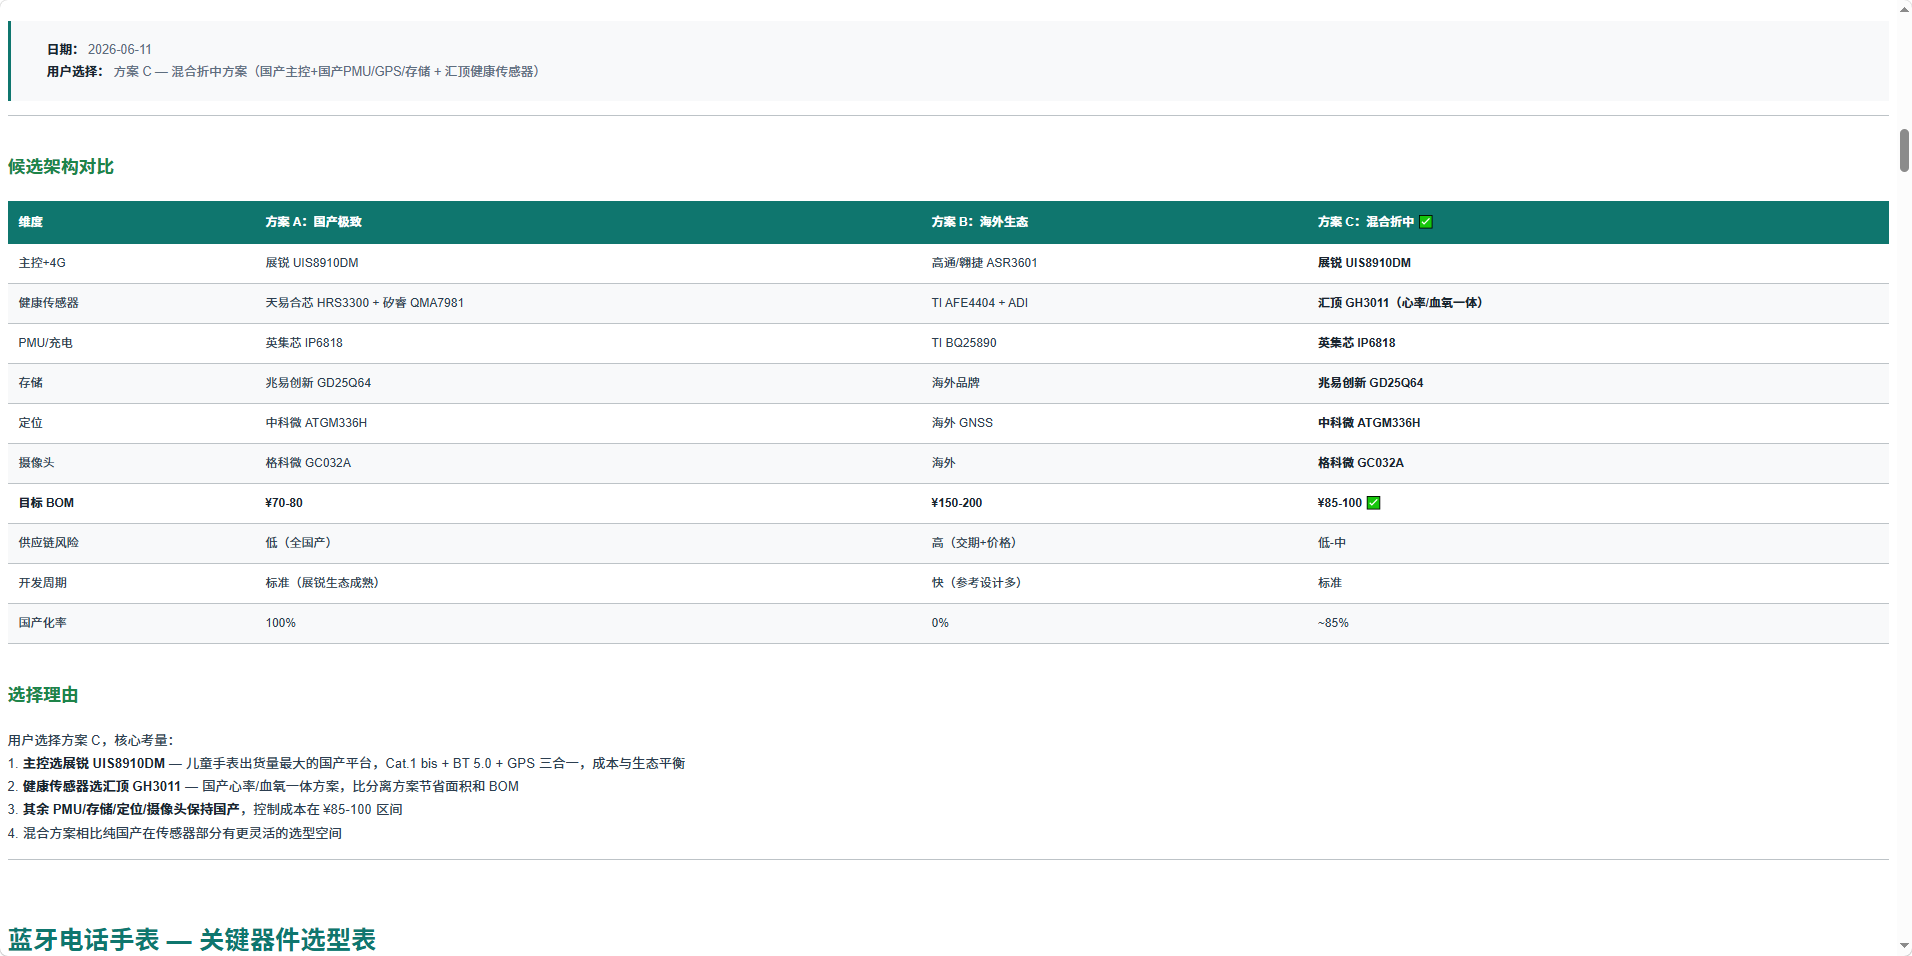
Task: Click reason 4 about 混合方案相比纯国产
Action: pos(175,833)
